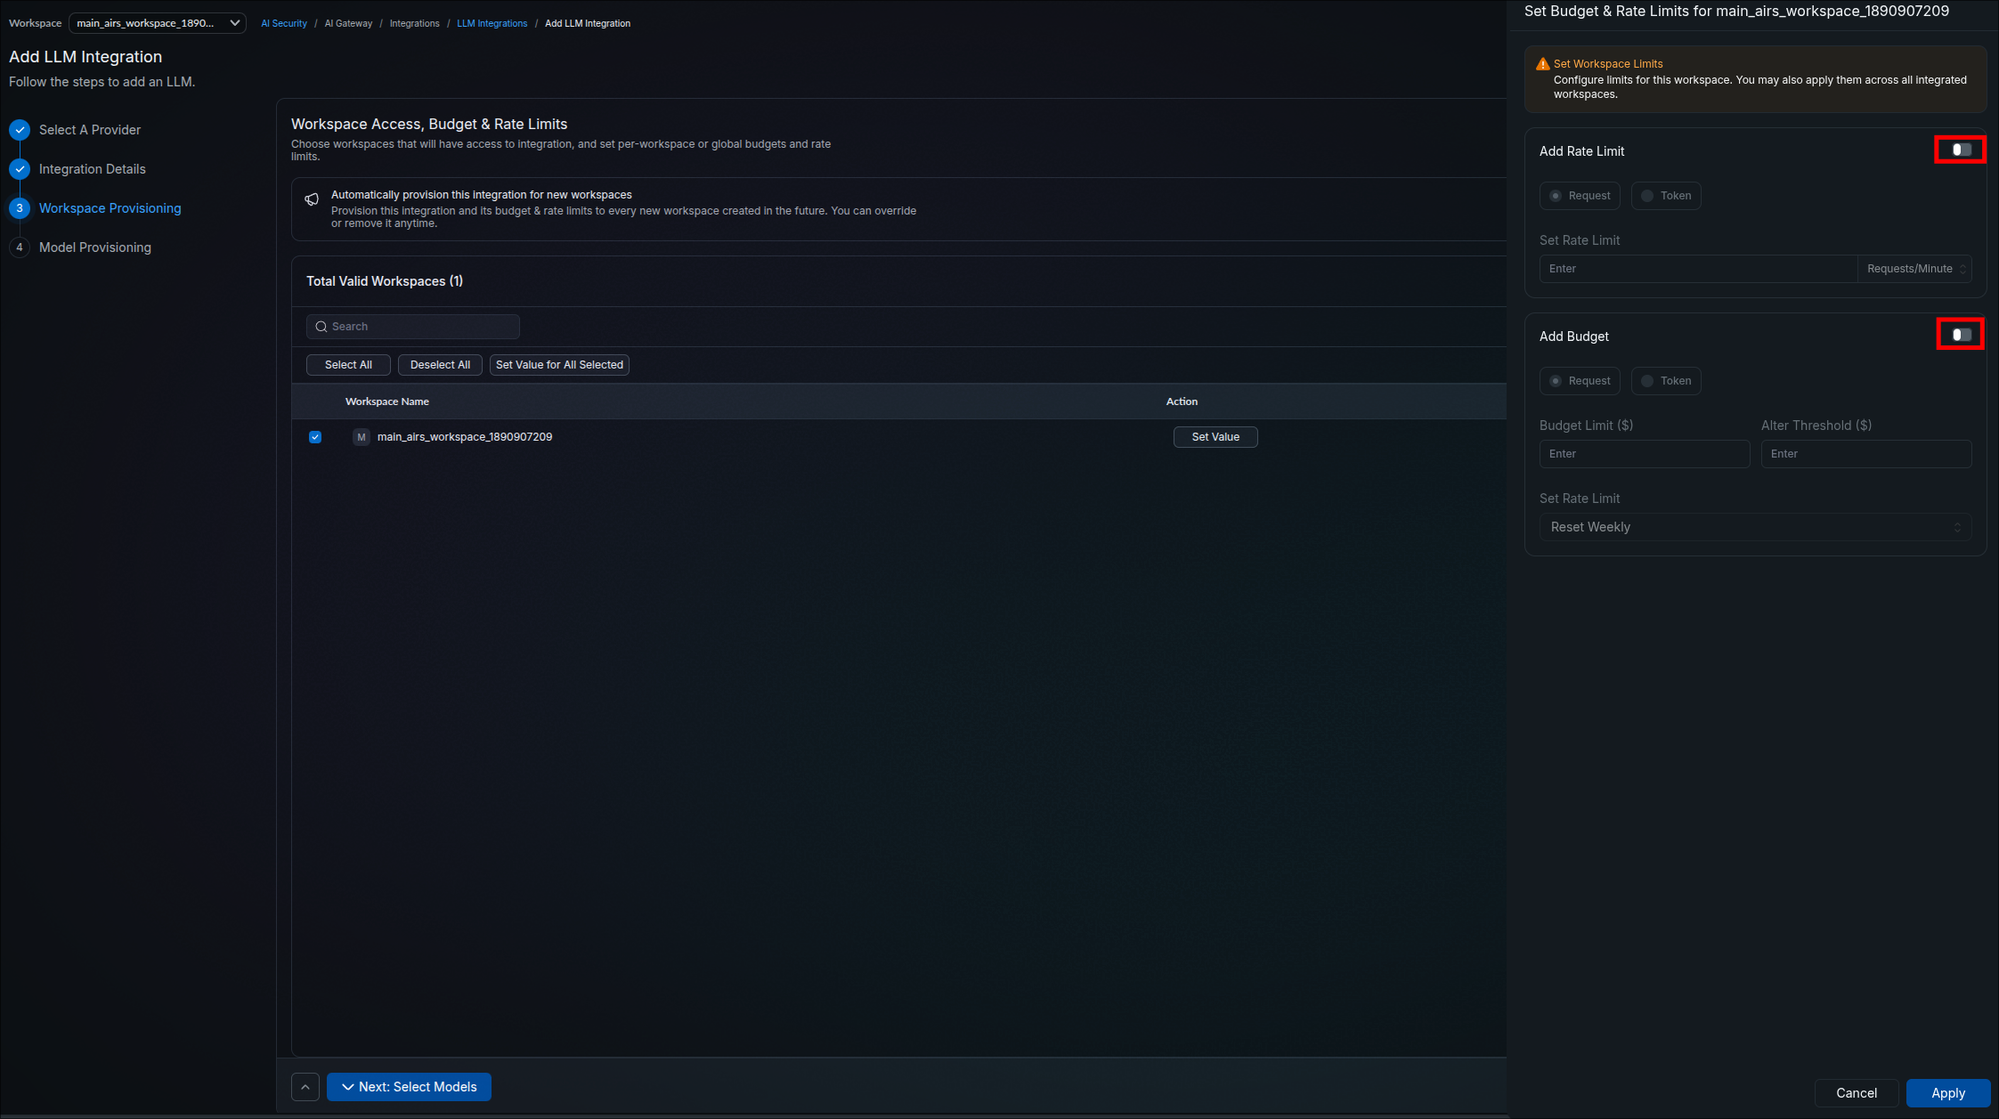
Task: Click the Deselect All button
Action: 440,365
